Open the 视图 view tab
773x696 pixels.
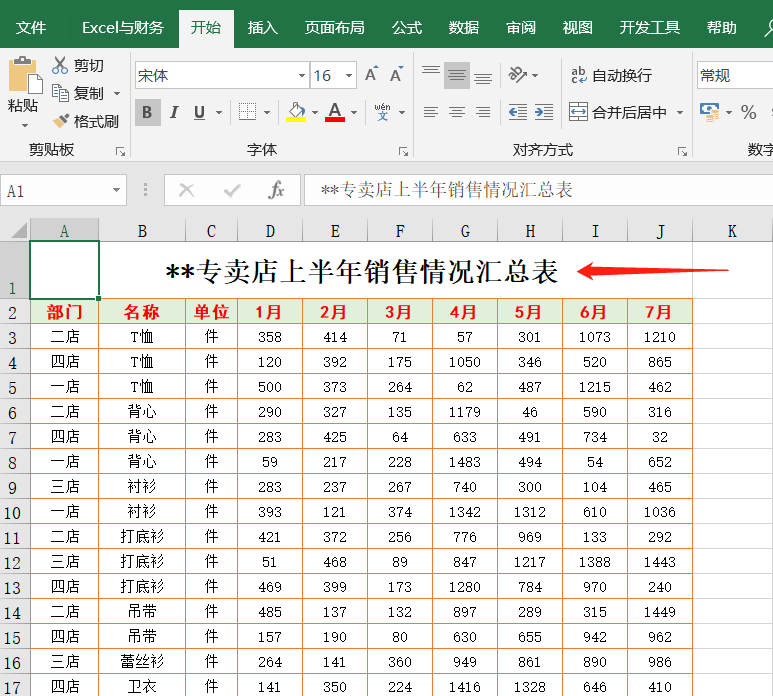coord(577,28)
